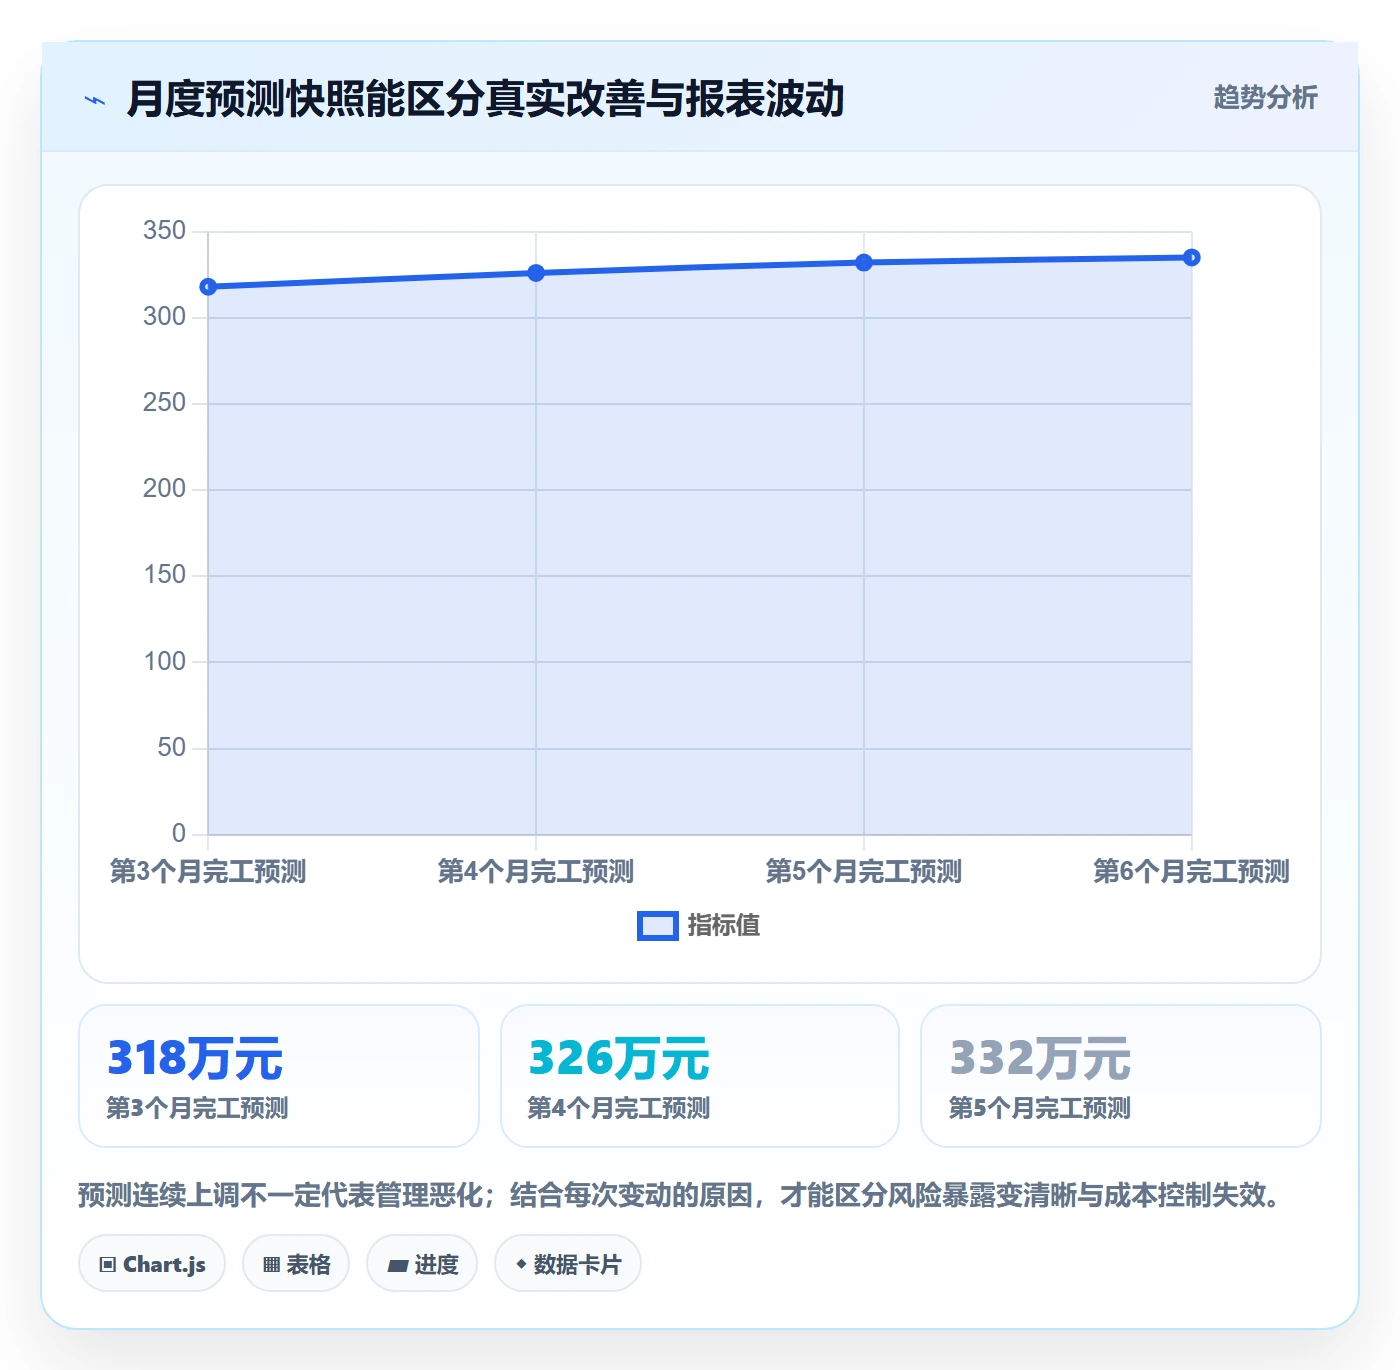This screenshot has height=1370, width=1400.
Task: Click the 第4个月完工预测 caption under 326万元
Action: point(619,1108)
